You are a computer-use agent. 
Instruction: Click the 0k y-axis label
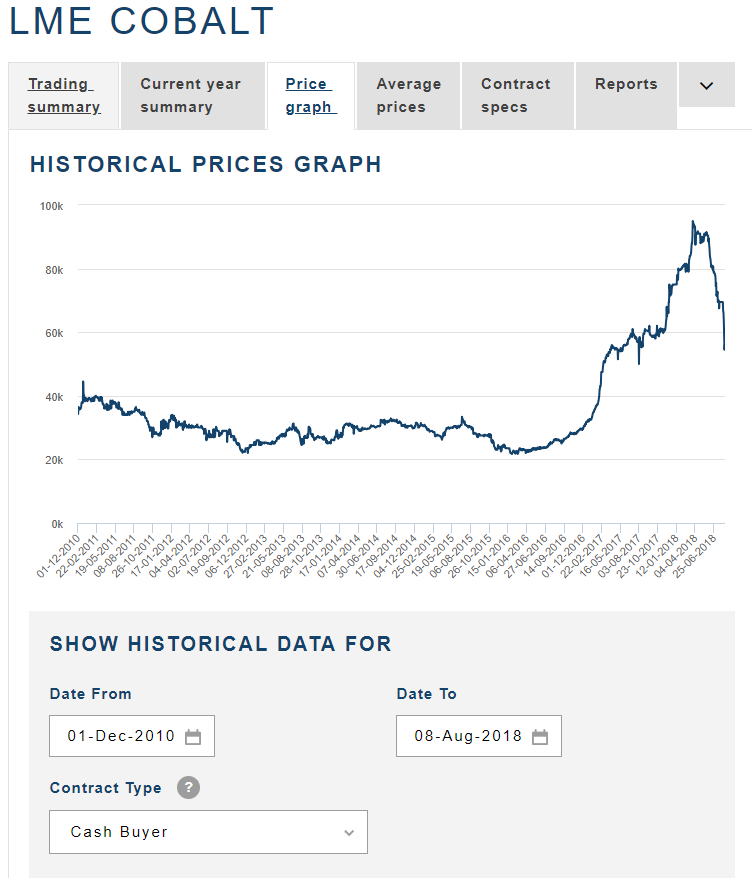(x=57, y=524)
